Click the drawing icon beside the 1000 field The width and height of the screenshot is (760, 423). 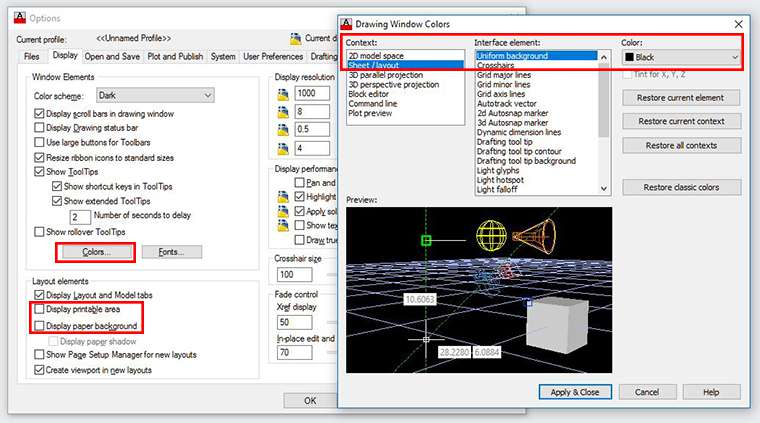283,93
